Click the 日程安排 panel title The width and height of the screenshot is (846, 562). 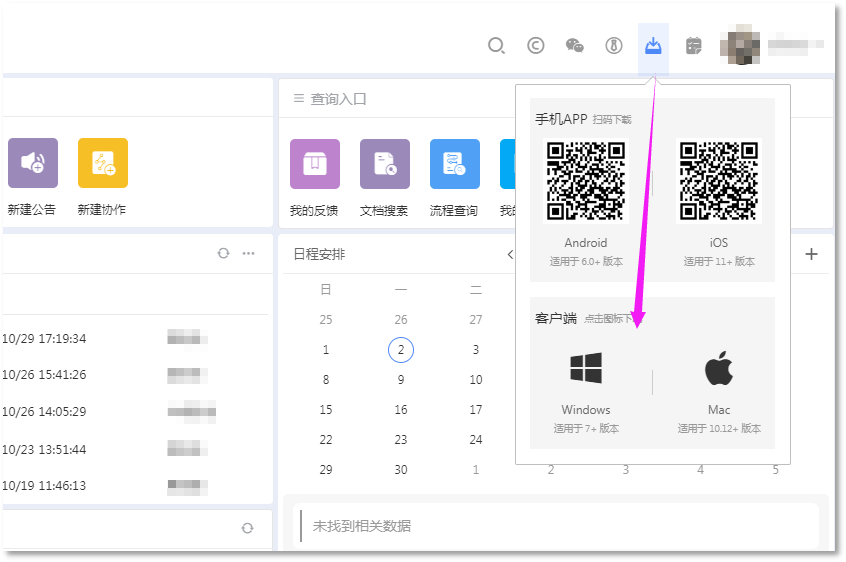319,254
